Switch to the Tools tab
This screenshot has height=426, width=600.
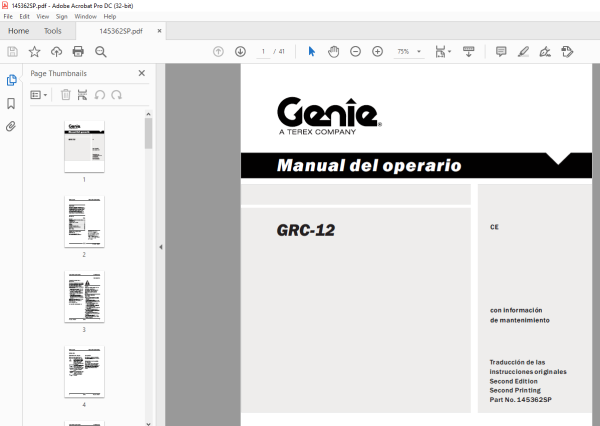52,31
